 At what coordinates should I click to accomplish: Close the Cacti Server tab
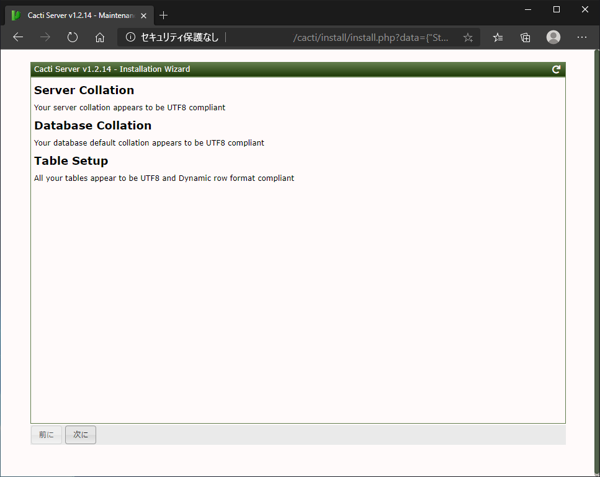click(x=143, y=16)
